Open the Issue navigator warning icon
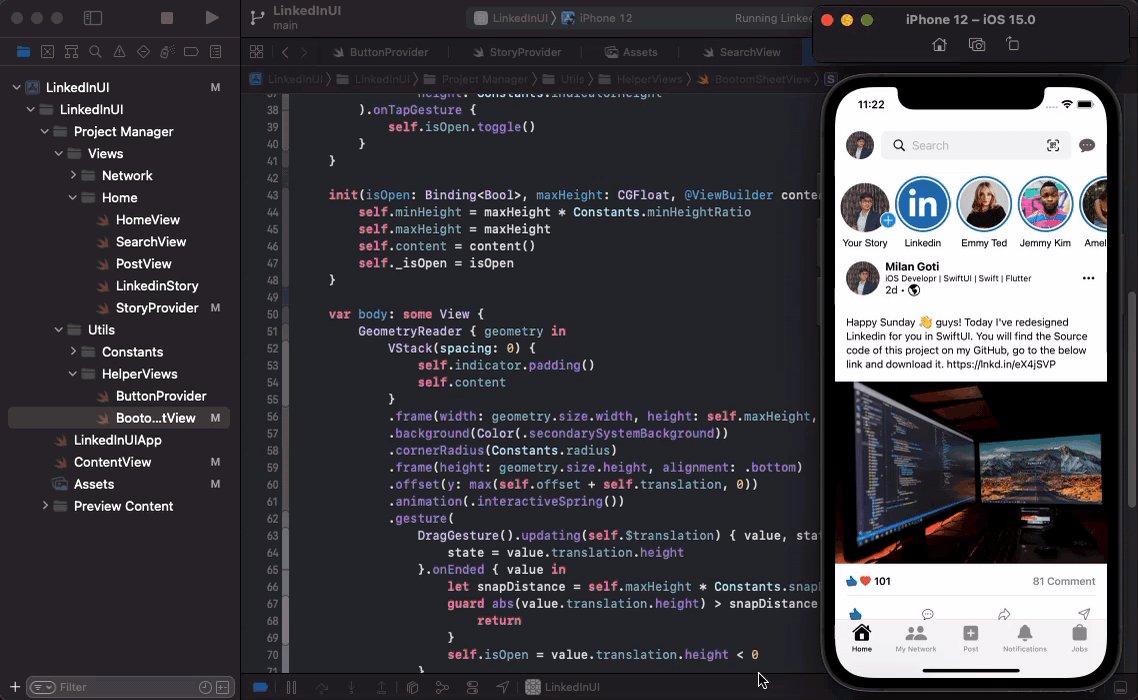 click(119, 52)
